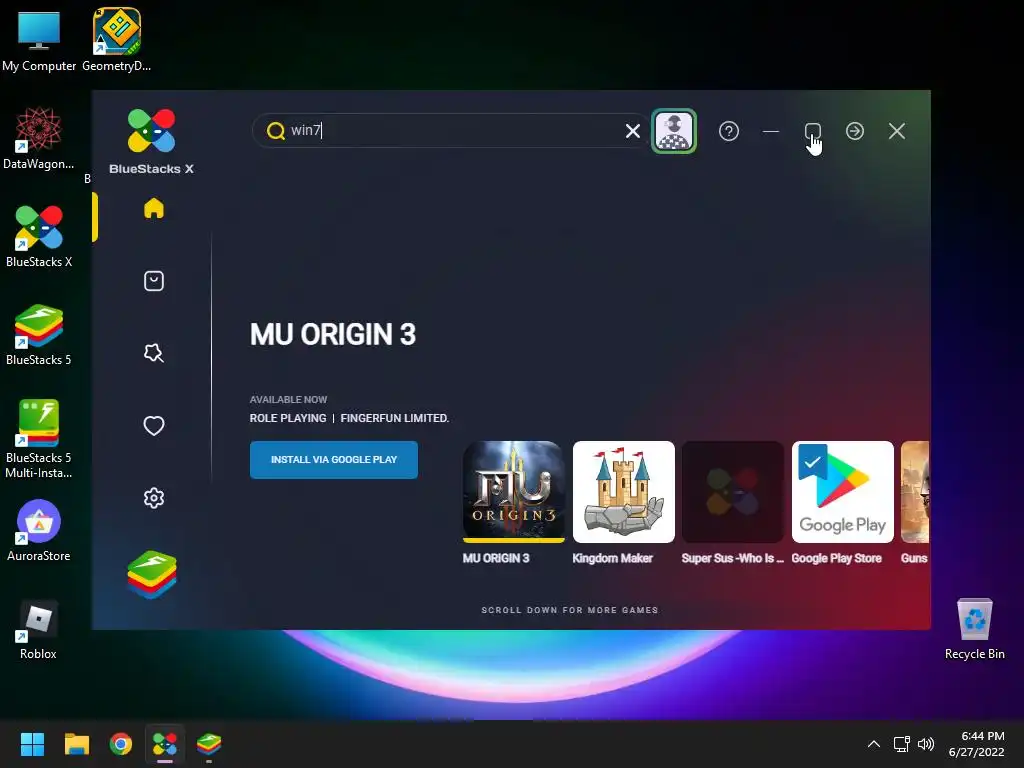Open the Windows Start menu
This screenshot has width=1024, height=768.
[x=32, y=744]
